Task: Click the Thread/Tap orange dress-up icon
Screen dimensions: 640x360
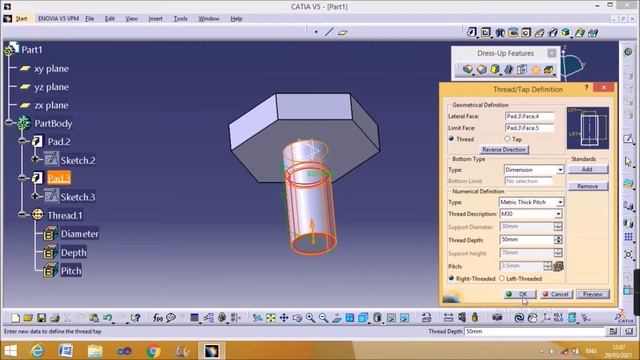Action: pyautogui.click(x=536, y=69)
